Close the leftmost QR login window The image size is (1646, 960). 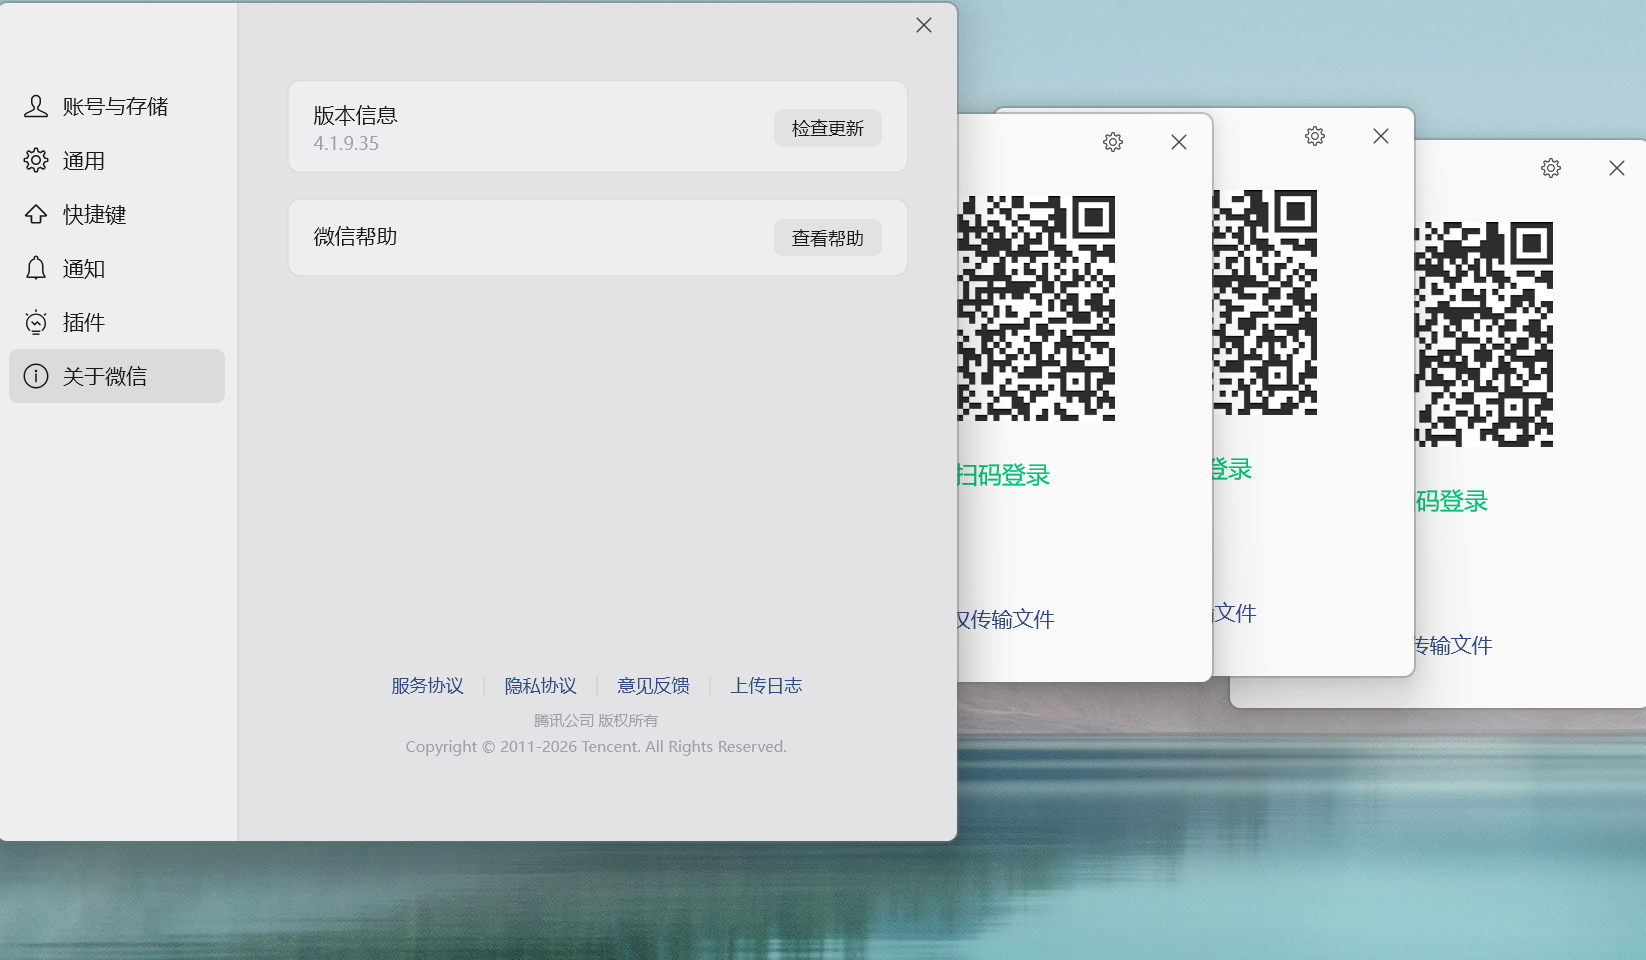[x=1179, y=142]
